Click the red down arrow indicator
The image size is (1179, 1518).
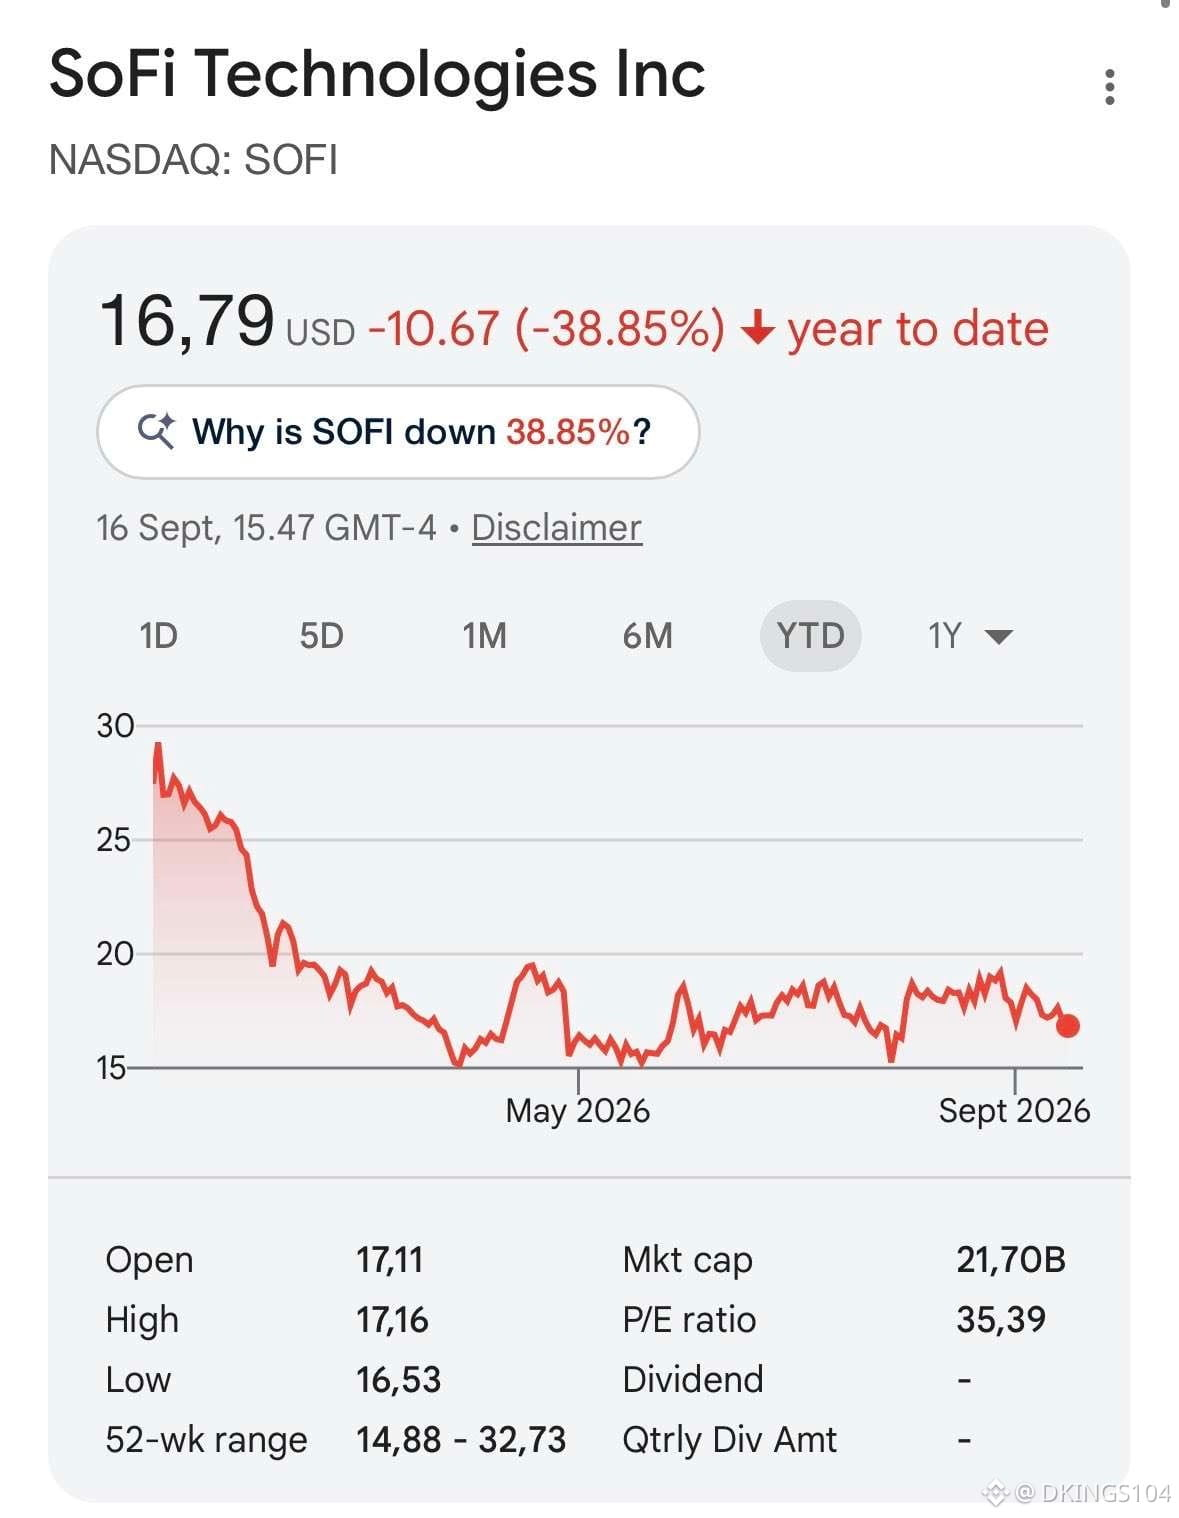point(758,328)
